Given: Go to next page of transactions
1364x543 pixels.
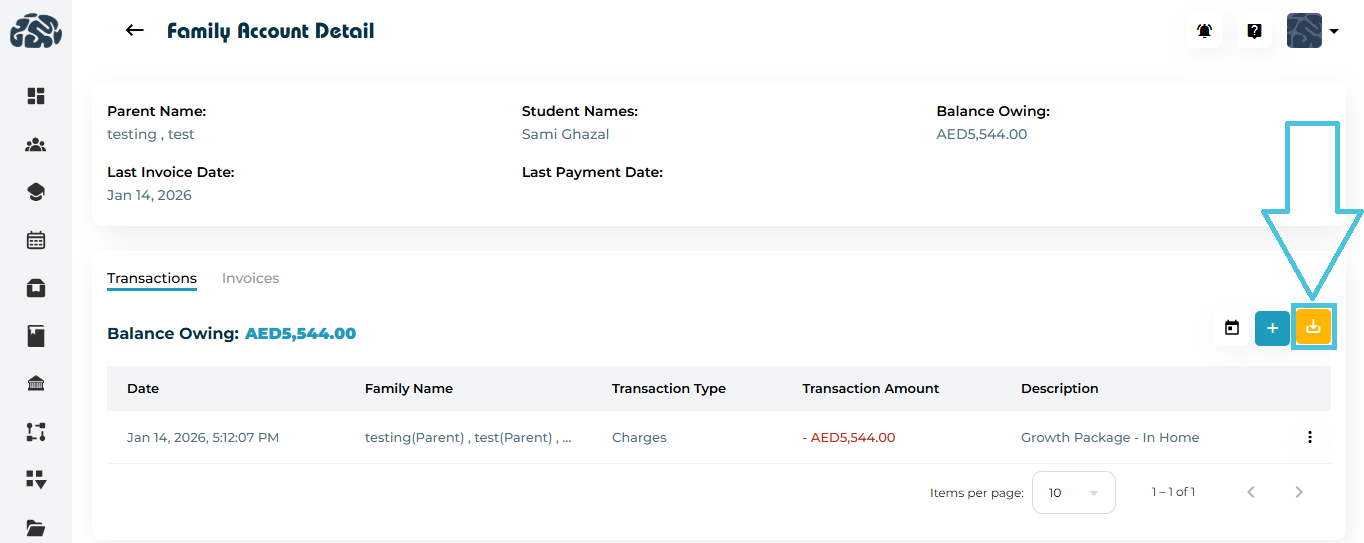Looking at the screenshot, I should [1299, 492].
